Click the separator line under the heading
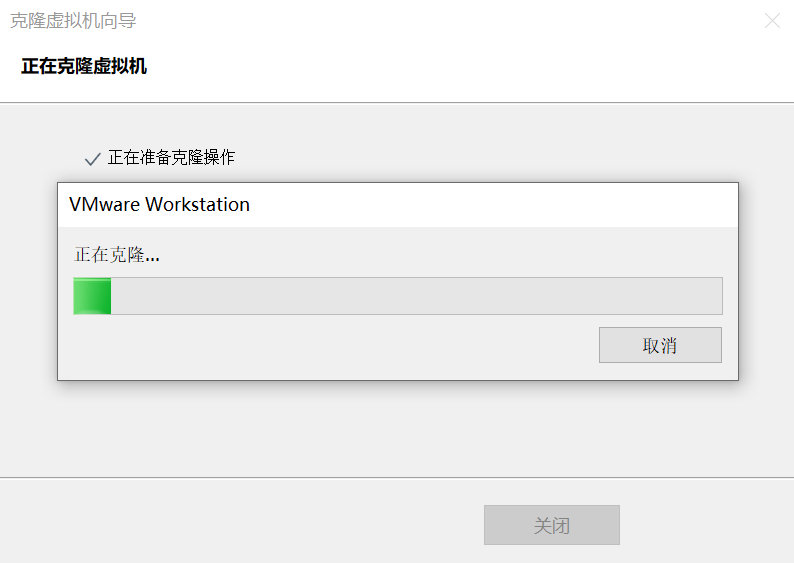Viewport: 794px width, 563px height. (x=397, y=103)
